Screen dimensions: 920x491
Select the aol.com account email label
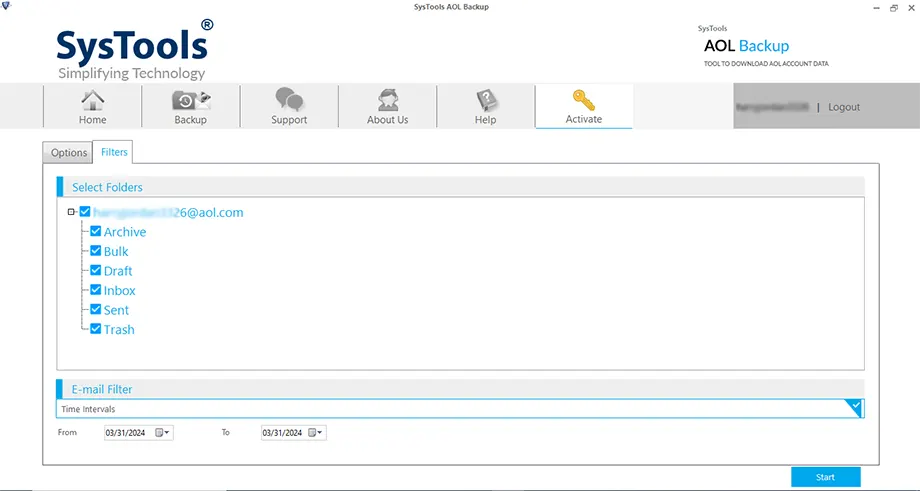click(x=168, y=212)
